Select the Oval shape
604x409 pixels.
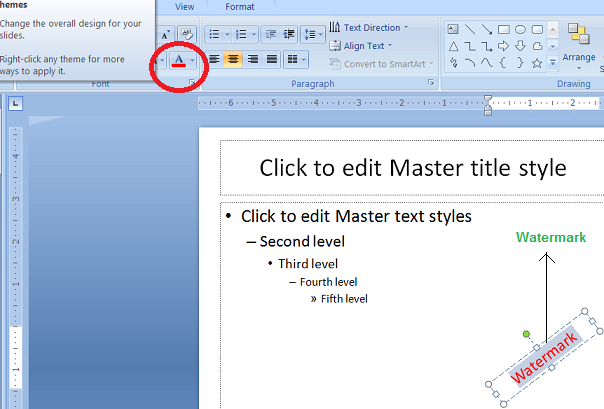coord(520,29)
